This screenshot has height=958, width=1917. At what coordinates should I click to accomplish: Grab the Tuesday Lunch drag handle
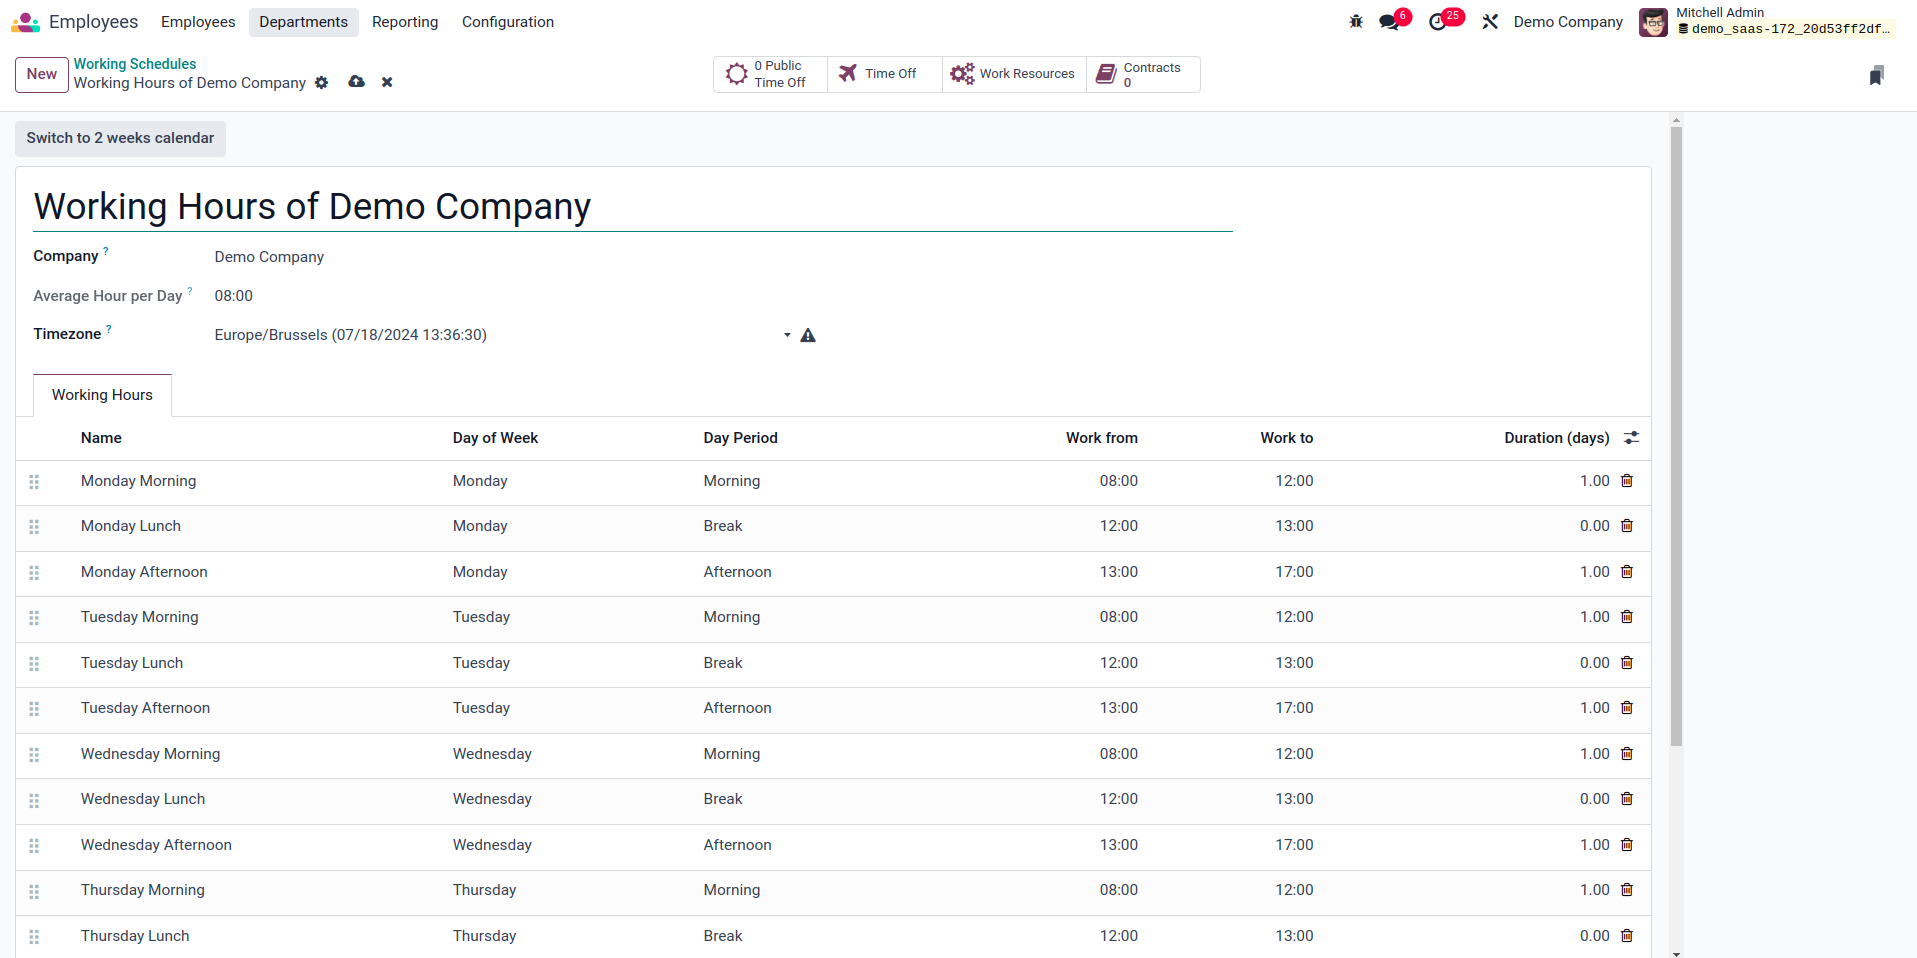34,664
